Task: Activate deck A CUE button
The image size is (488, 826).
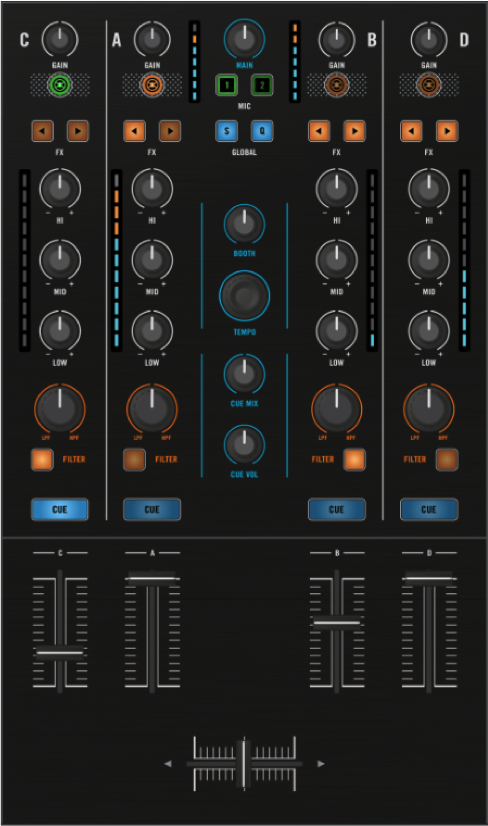Action: click(152, 509)
